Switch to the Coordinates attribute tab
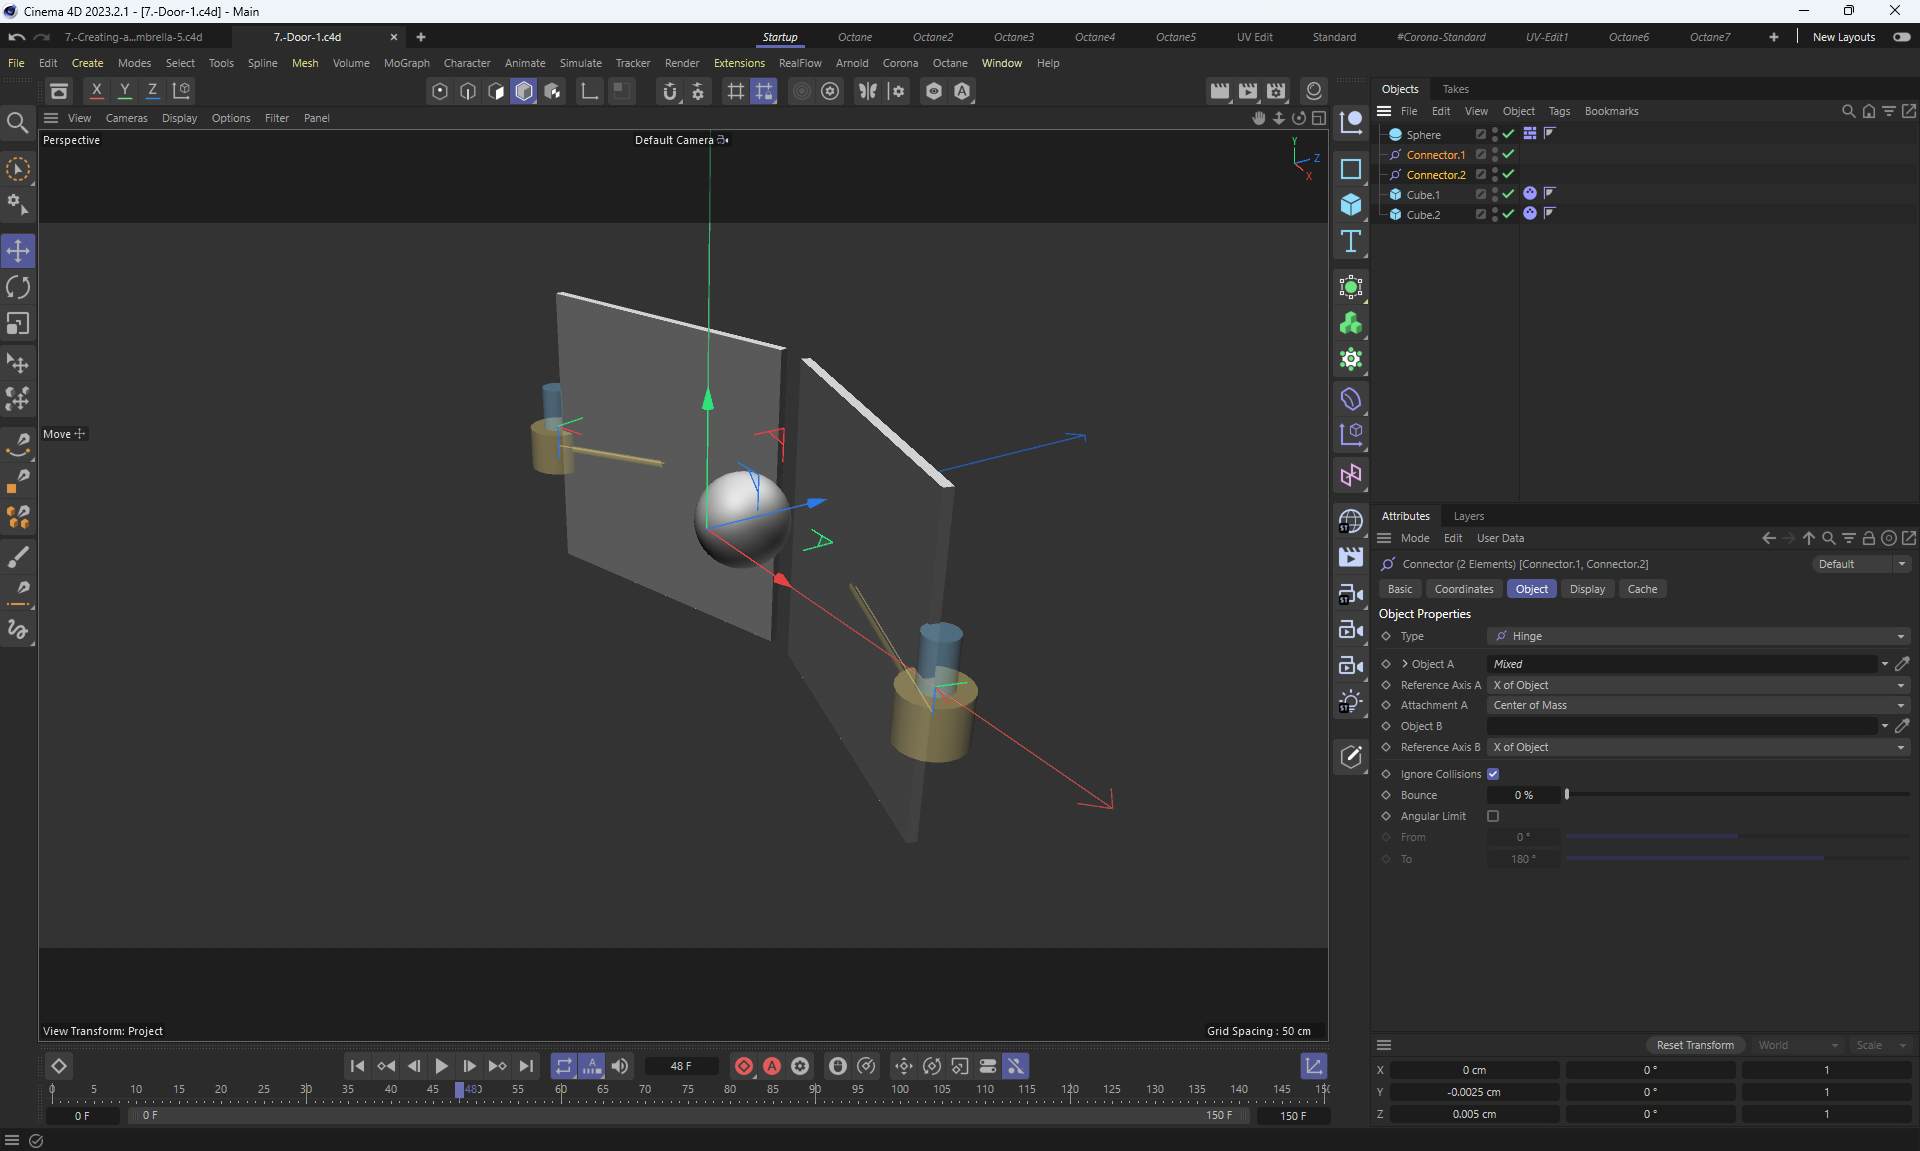Viewport: 1920px width, 1151px height. pos(1463,589)
